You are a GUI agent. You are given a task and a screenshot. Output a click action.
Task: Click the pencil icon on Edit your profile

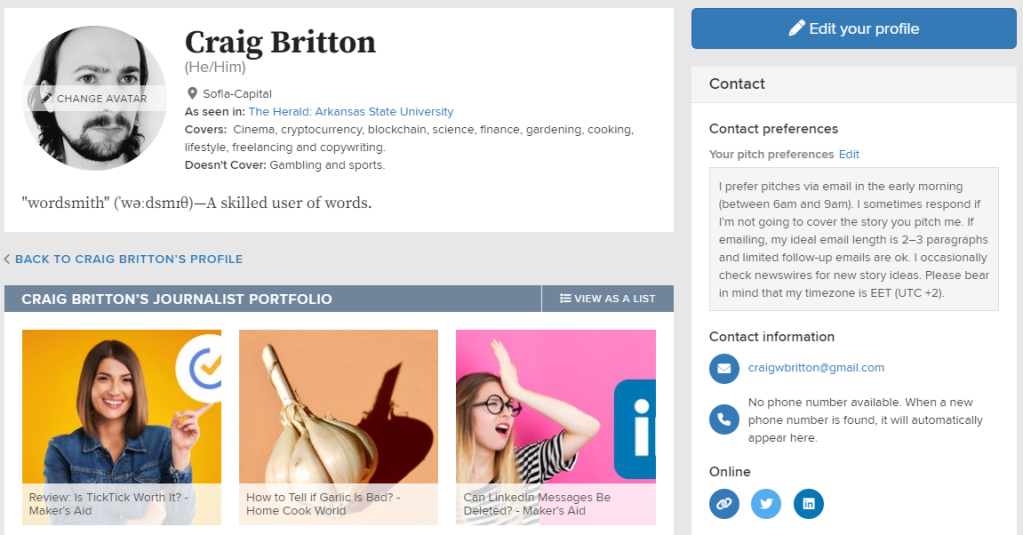click(796, 28)
